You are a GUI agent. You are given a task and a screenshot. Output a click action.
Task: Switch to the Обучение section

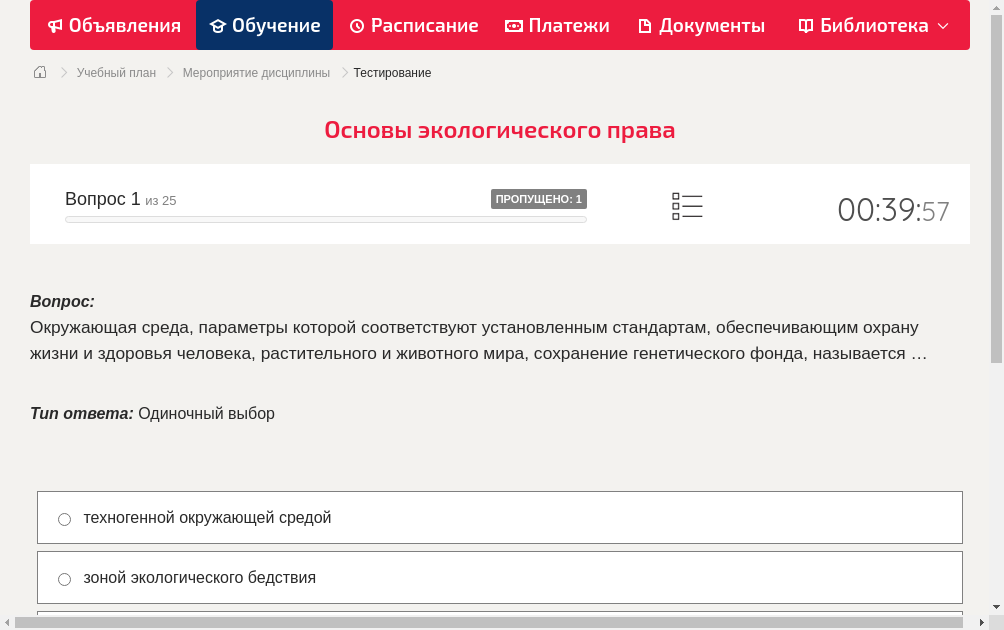coord(264,25)
